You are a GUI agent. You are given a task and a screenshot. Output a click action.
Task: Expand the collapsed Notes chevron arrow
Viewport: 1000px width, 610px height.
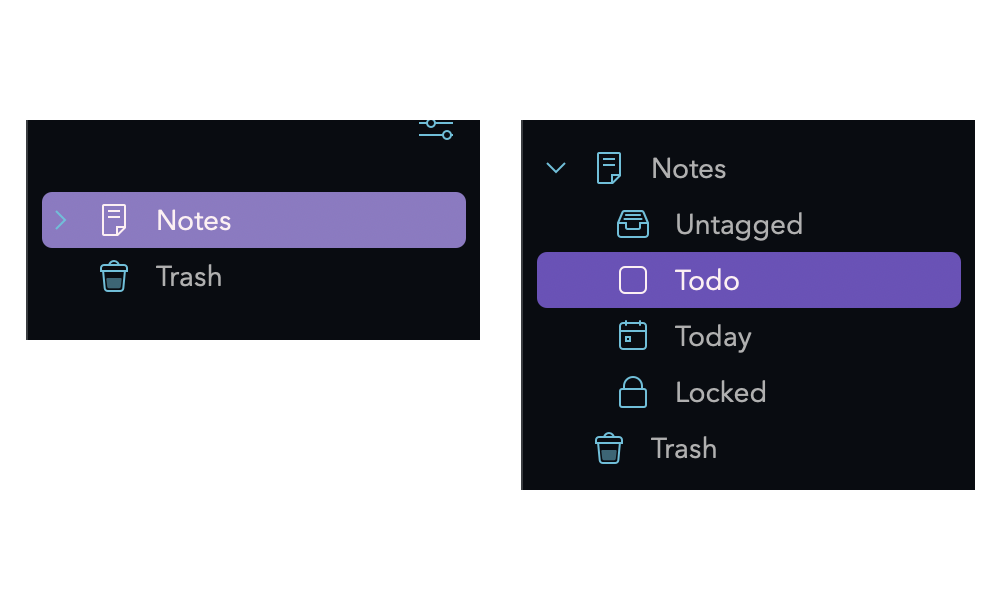[61, 220]
